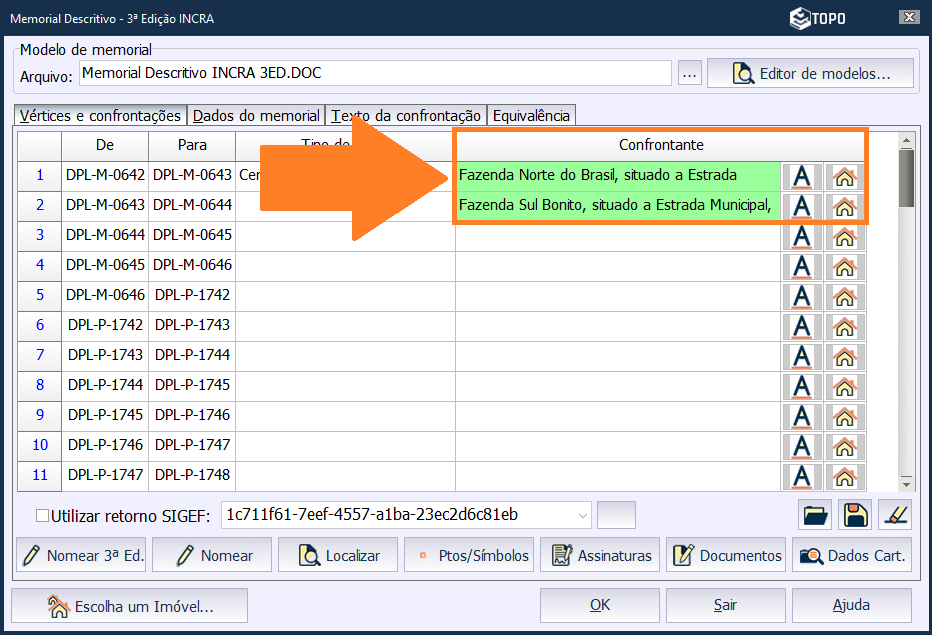Select the Equivalência tab

531,116
